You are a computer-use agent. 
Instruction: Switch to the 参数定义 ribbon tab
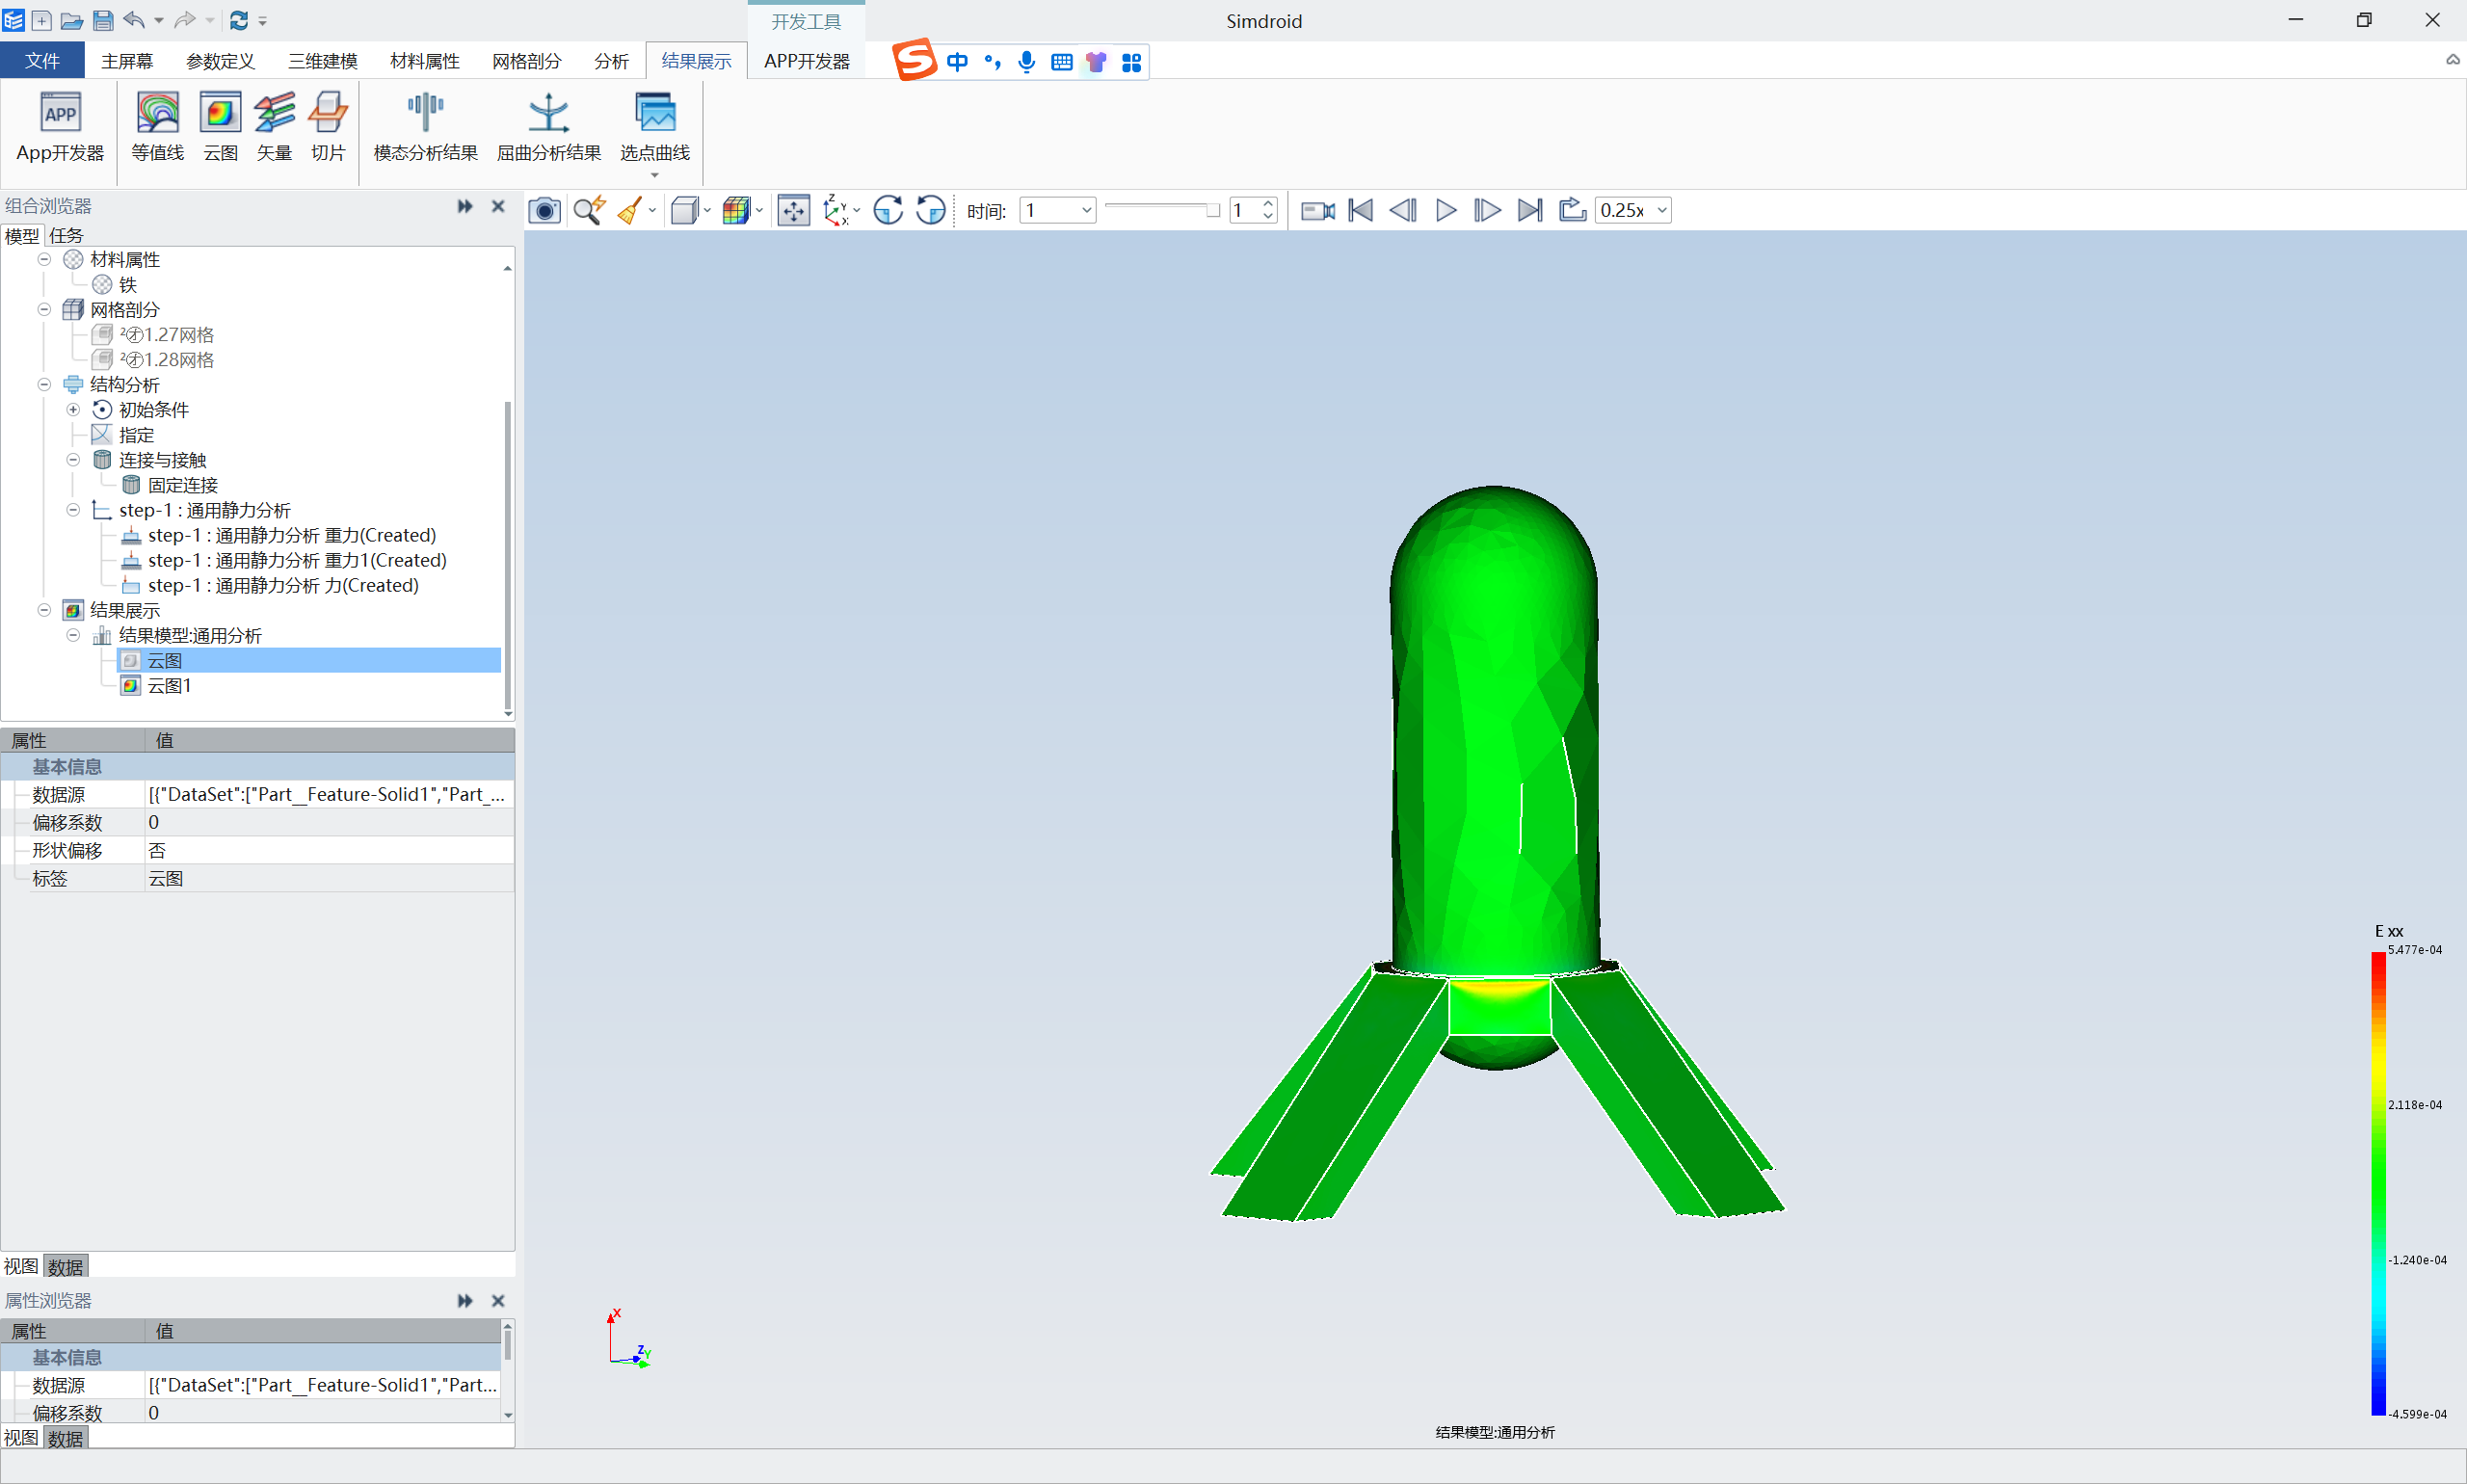221,61
